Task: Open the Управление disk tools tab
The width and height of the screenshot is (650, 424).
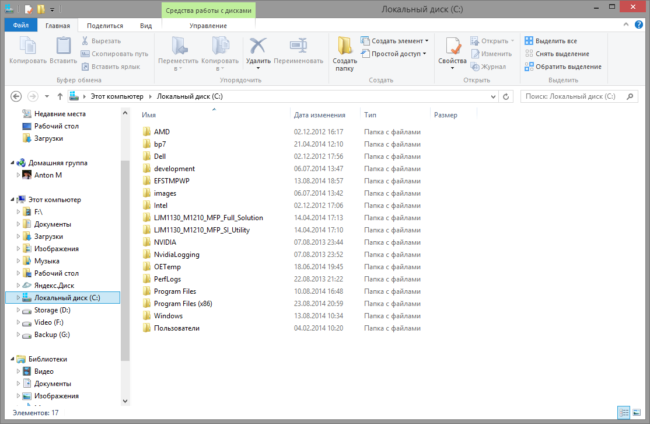Action: click(x=208, y=25)
